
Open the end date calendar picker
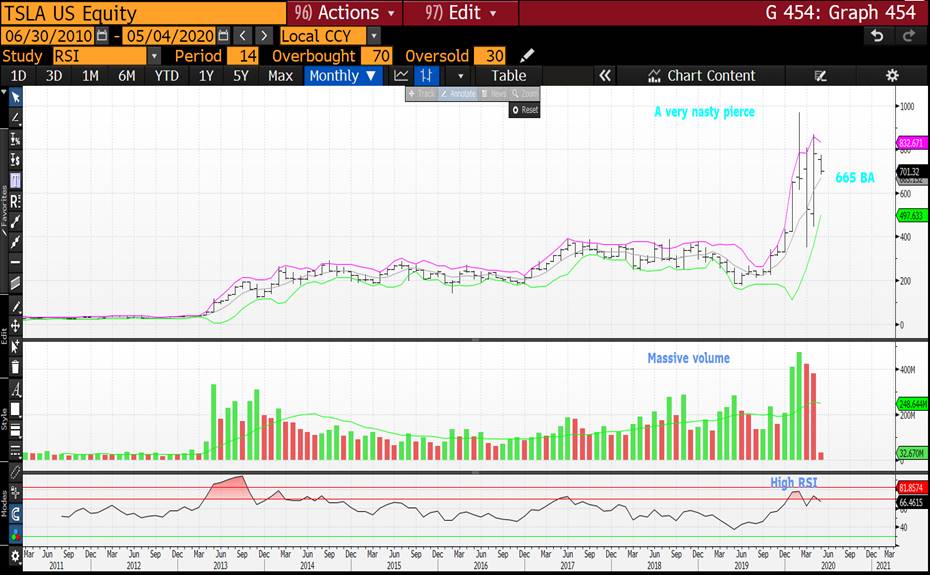point(223,36)
